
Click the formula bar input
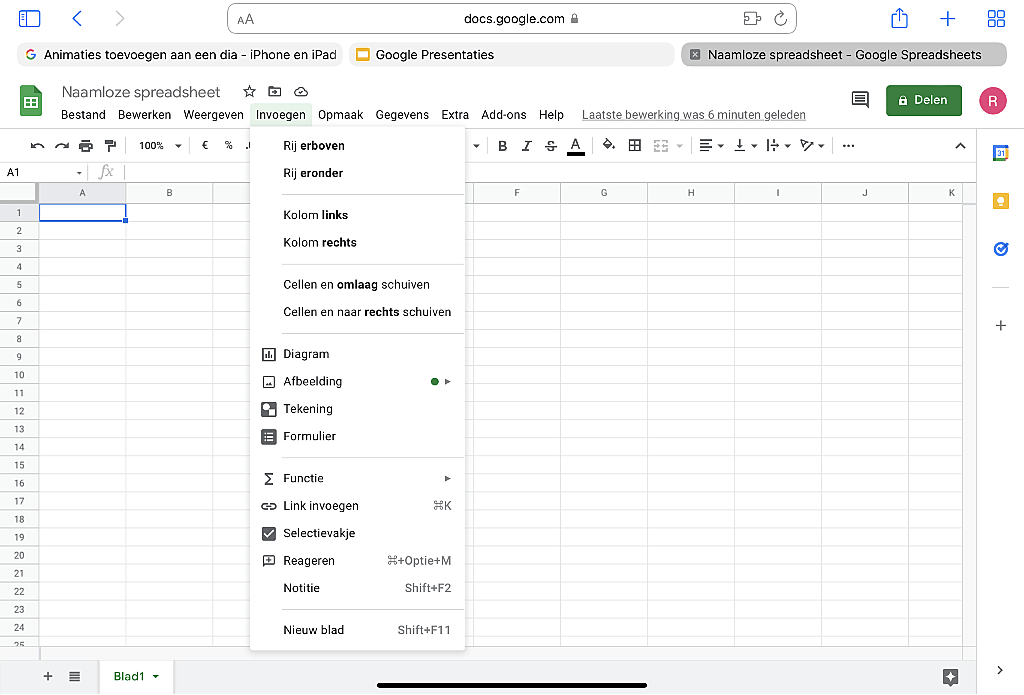549,172
